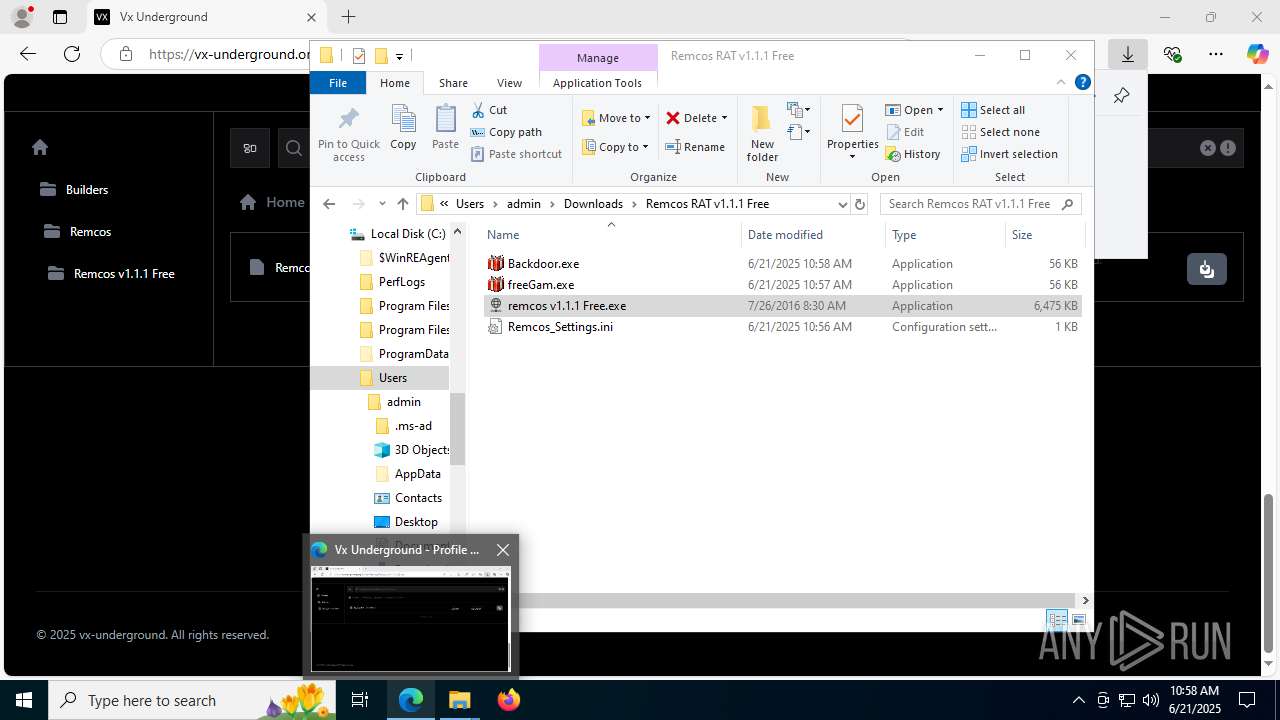Rename the selected file
Viewport: 1280px width, 720px height.
coord(696,147)
